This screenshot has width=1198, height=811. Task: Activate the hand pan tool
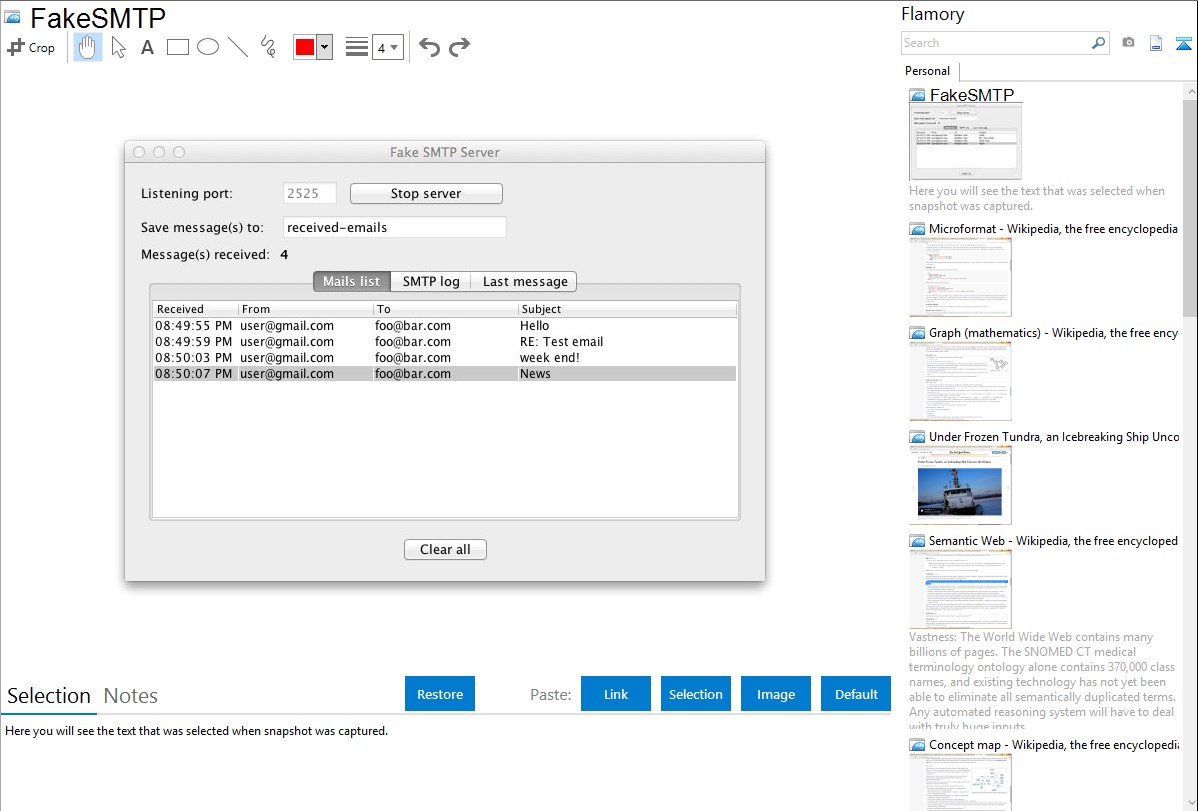pos(87,47)
